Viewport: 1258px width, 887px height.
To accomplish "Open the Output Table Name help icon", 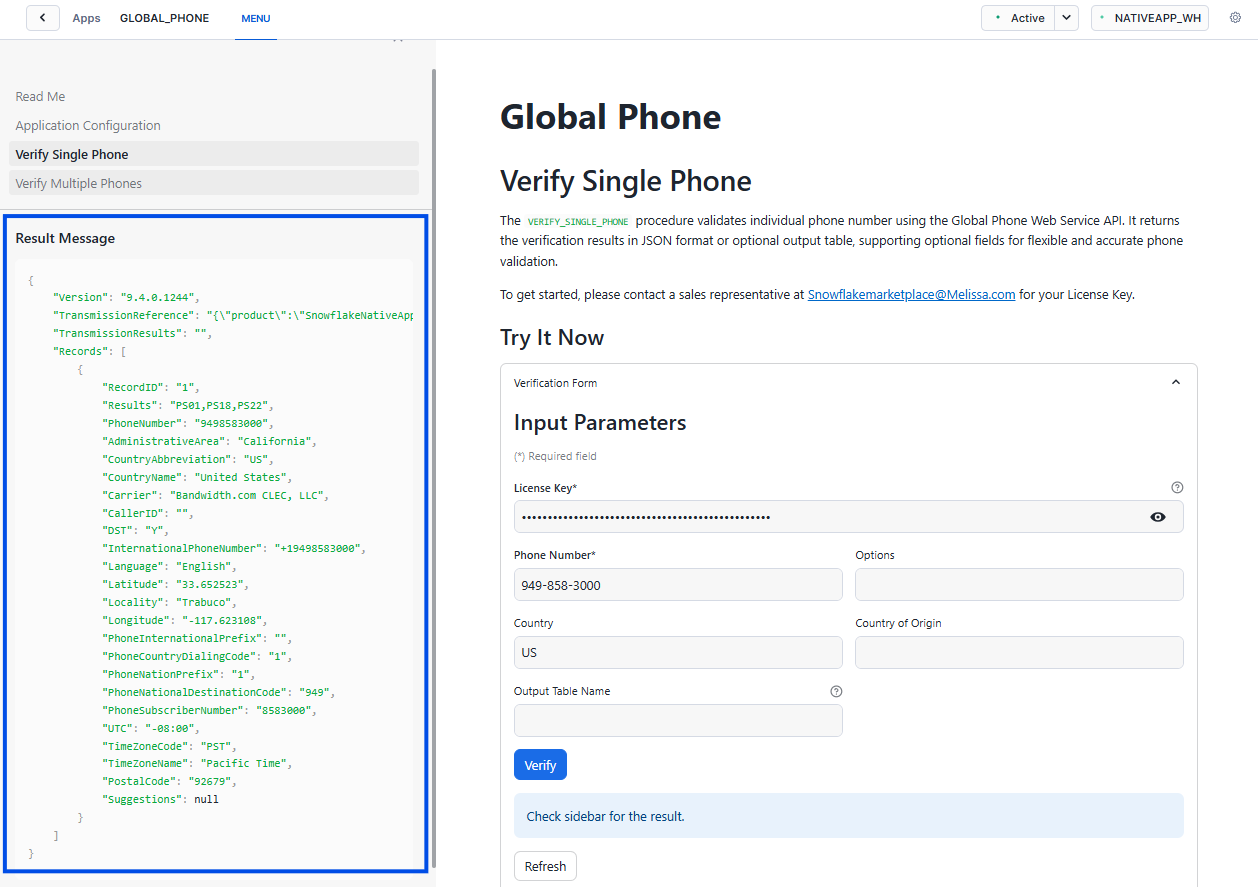I will (x=836, y=691).
